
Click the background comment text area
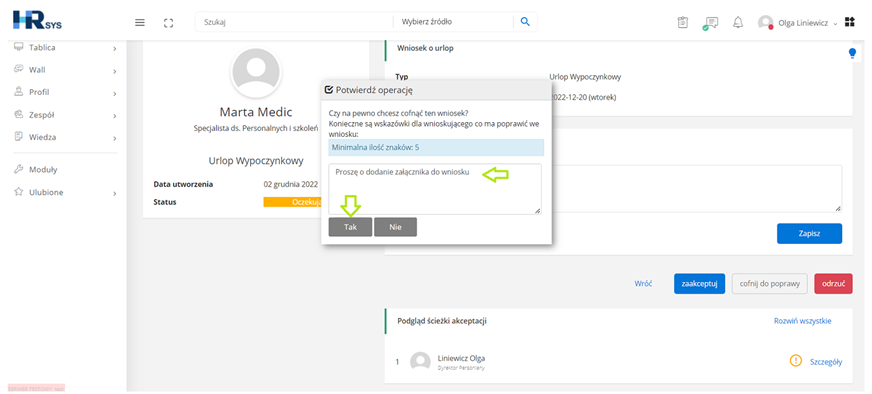pyautogui.click(x=697, y=188)
